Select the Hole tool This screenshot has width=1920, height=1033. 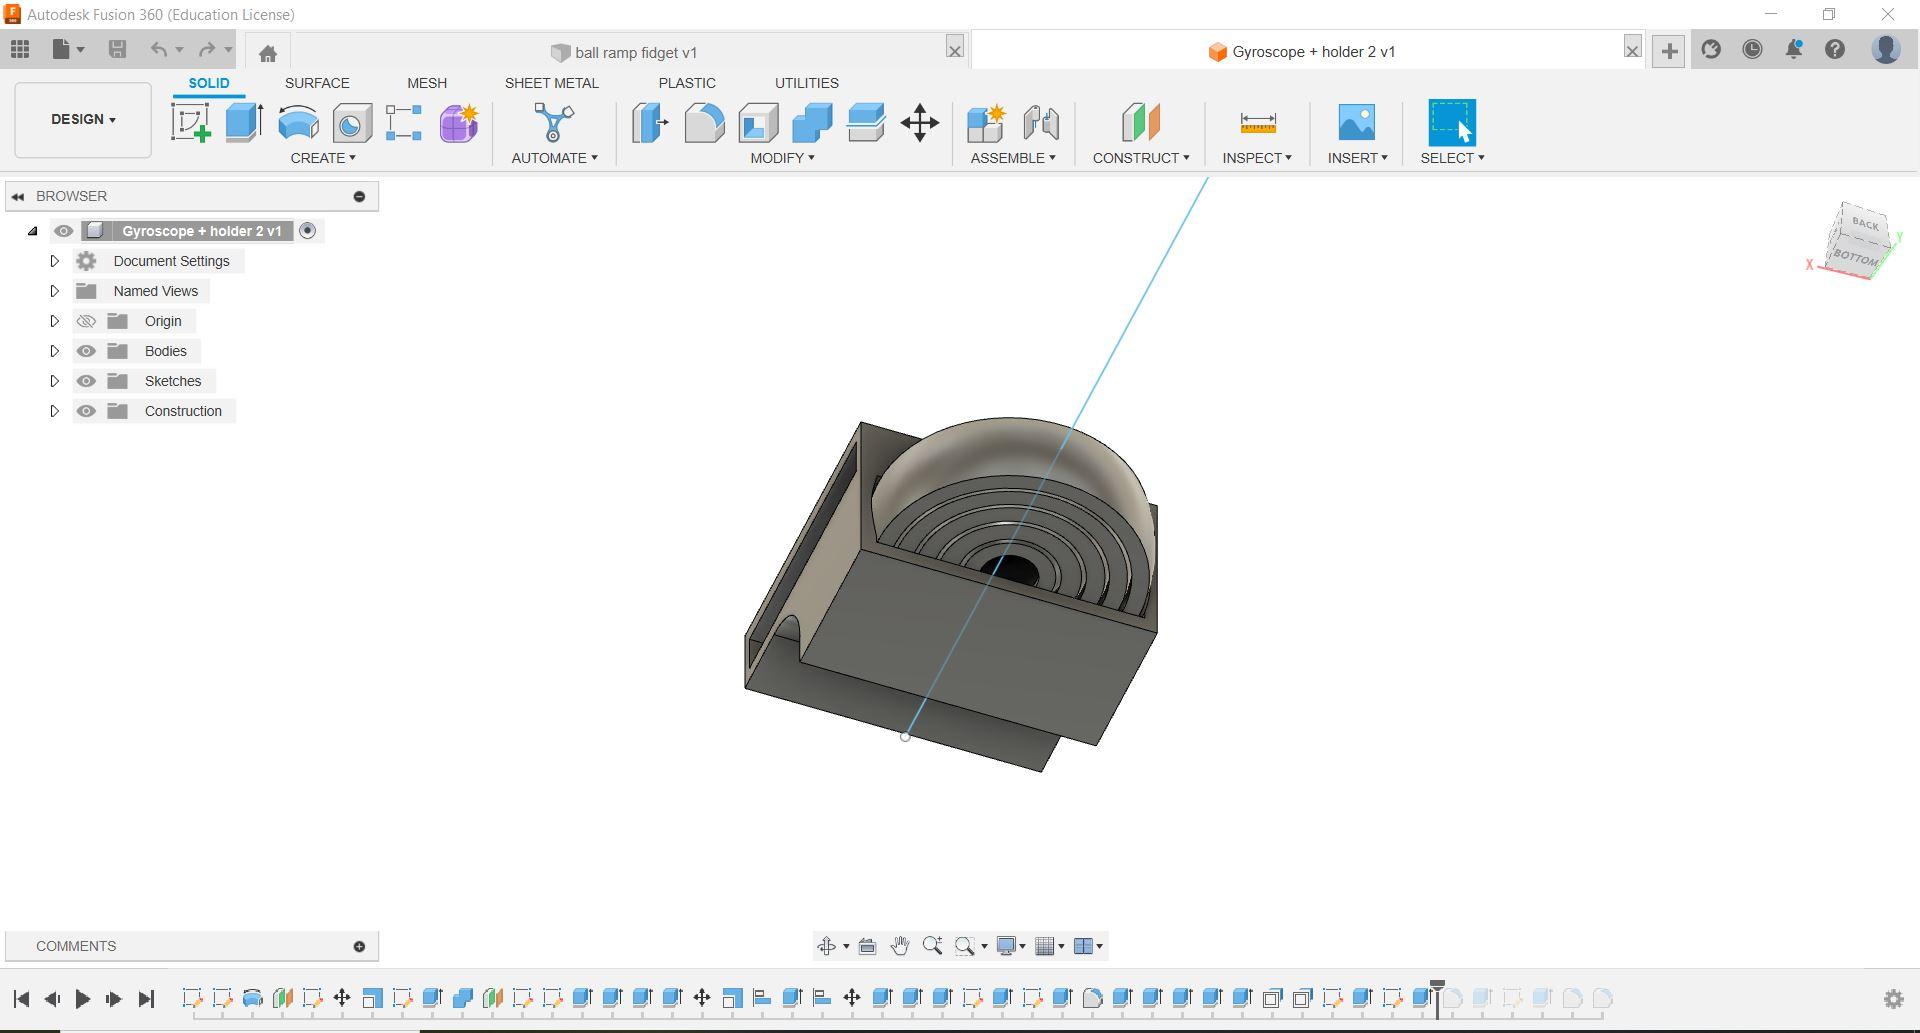352,123
